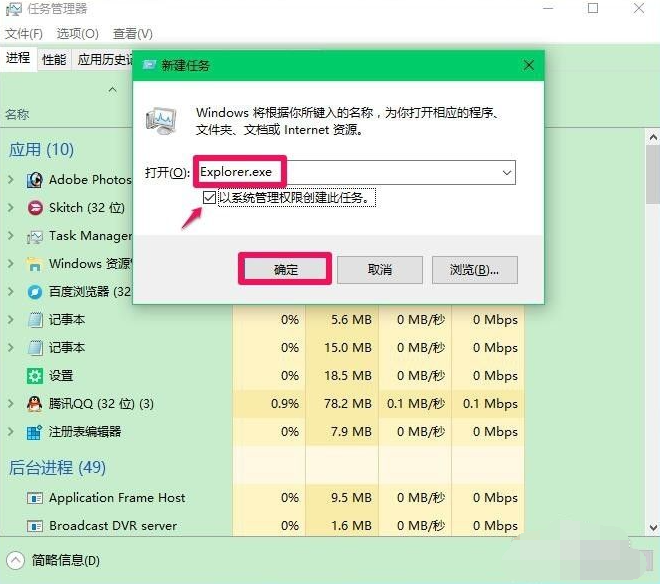Click the Broadcast DVR server icon
The height and width of the screenshot is (584, 660).
(35, 526)
